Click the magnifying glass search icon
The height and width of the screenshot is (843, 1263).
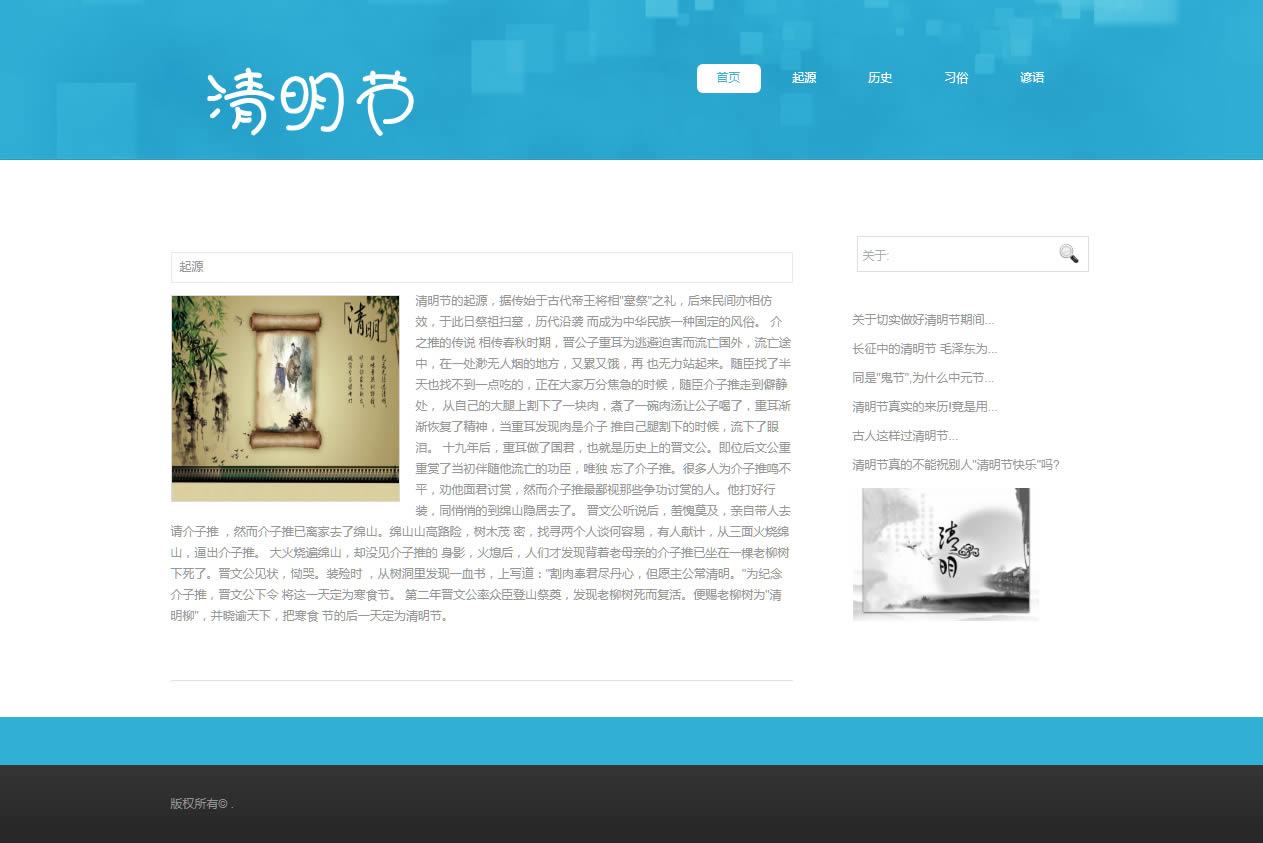coord(1068,254)
